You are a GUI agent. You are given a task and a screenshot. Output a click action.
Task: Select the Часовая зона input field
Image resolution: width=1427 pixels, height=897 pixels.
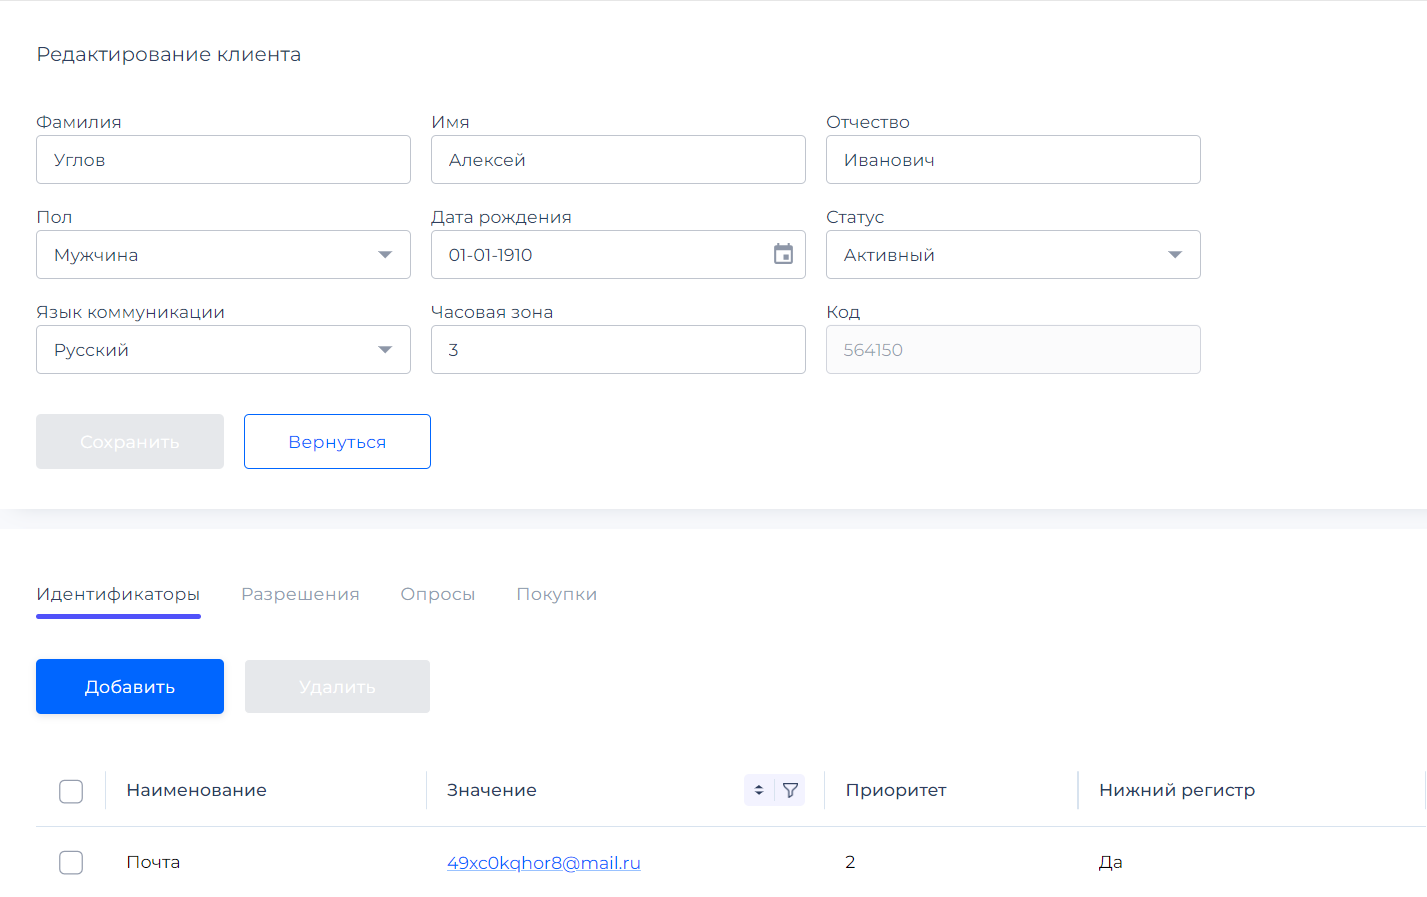617,350
